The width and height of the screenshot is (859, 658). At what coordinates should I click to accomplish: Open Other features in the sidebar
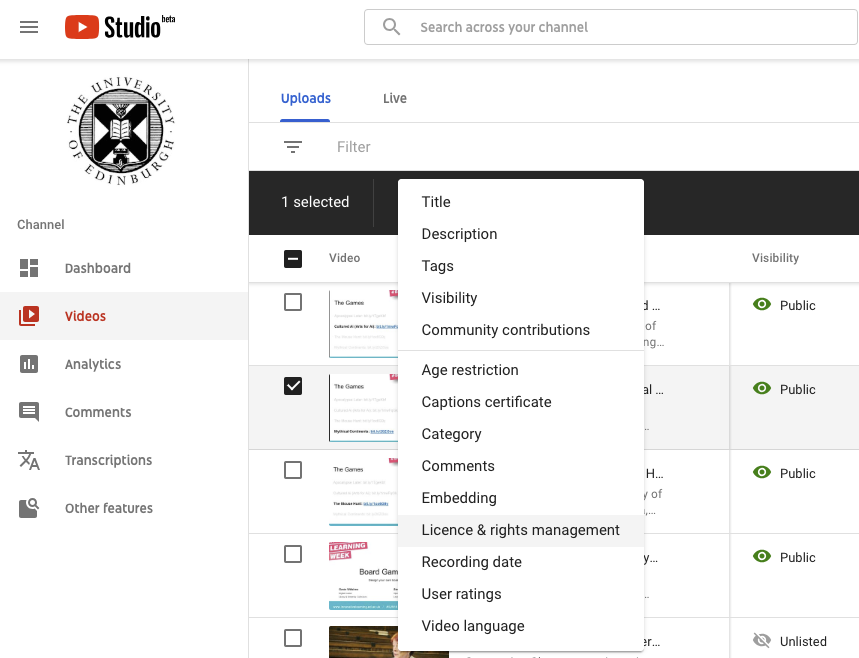[124, 508]
